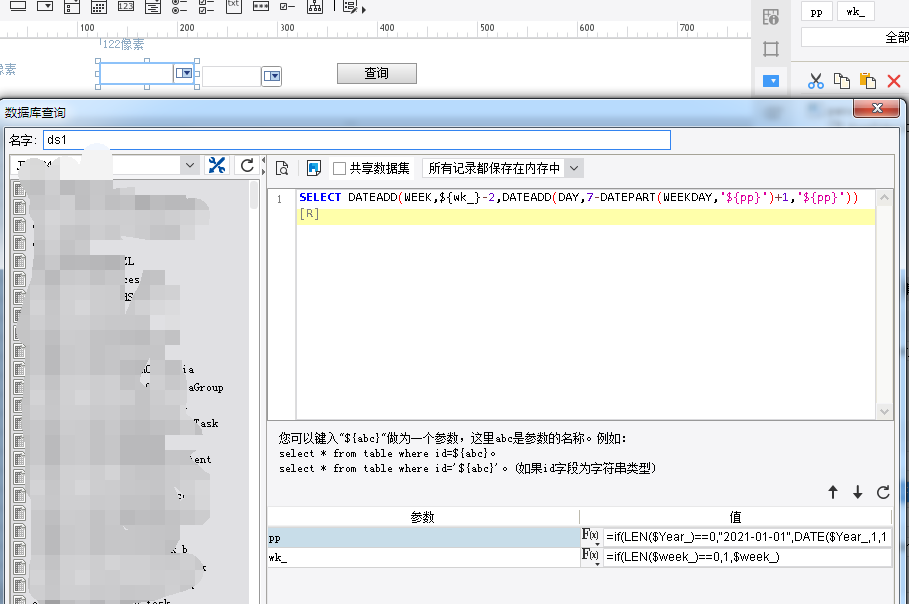The width and height of the screenshot is (909, 604).
Task: Open data connection tools icon
Action: [217, 165]
